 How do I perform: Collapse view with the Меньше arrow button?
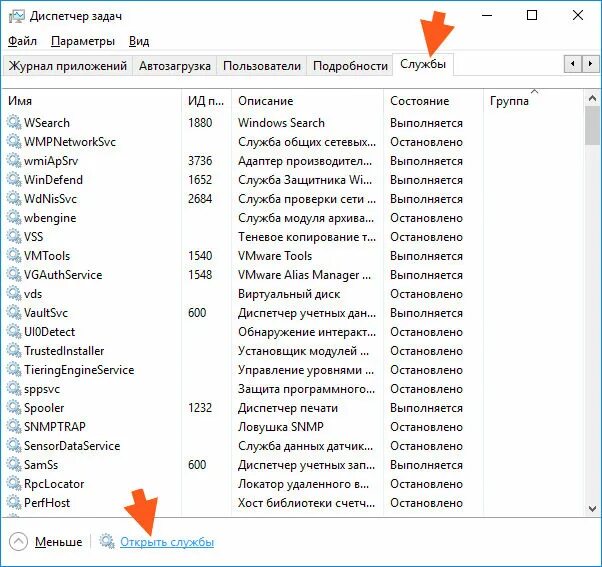coord(18,542)
